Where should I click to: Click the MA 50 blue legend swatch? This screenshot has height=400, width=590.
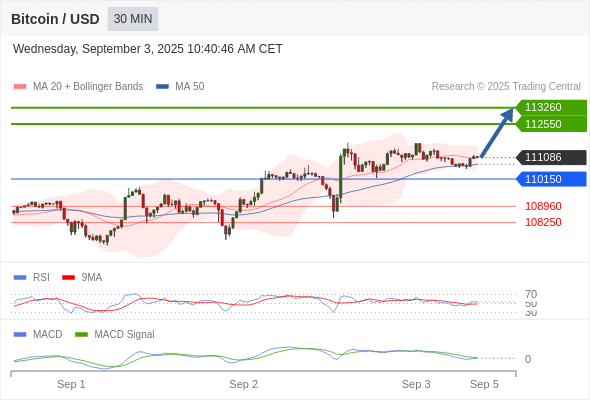(x=162, y=87)
